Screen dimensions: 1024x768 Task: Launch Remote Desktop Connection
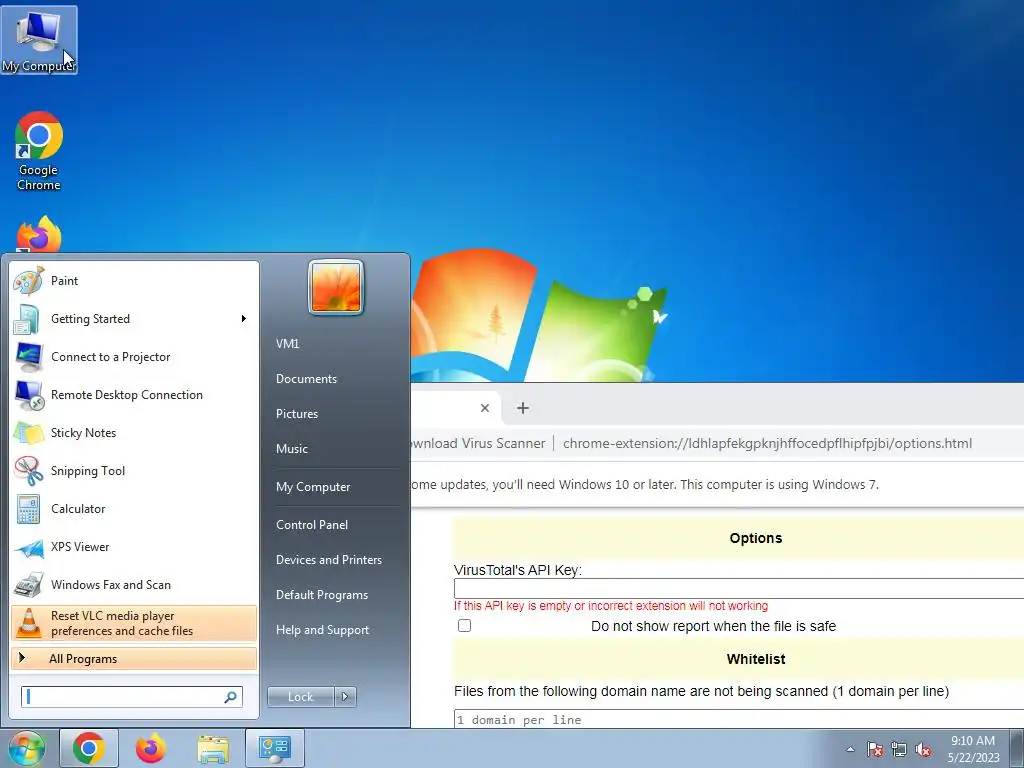(134, 394)
